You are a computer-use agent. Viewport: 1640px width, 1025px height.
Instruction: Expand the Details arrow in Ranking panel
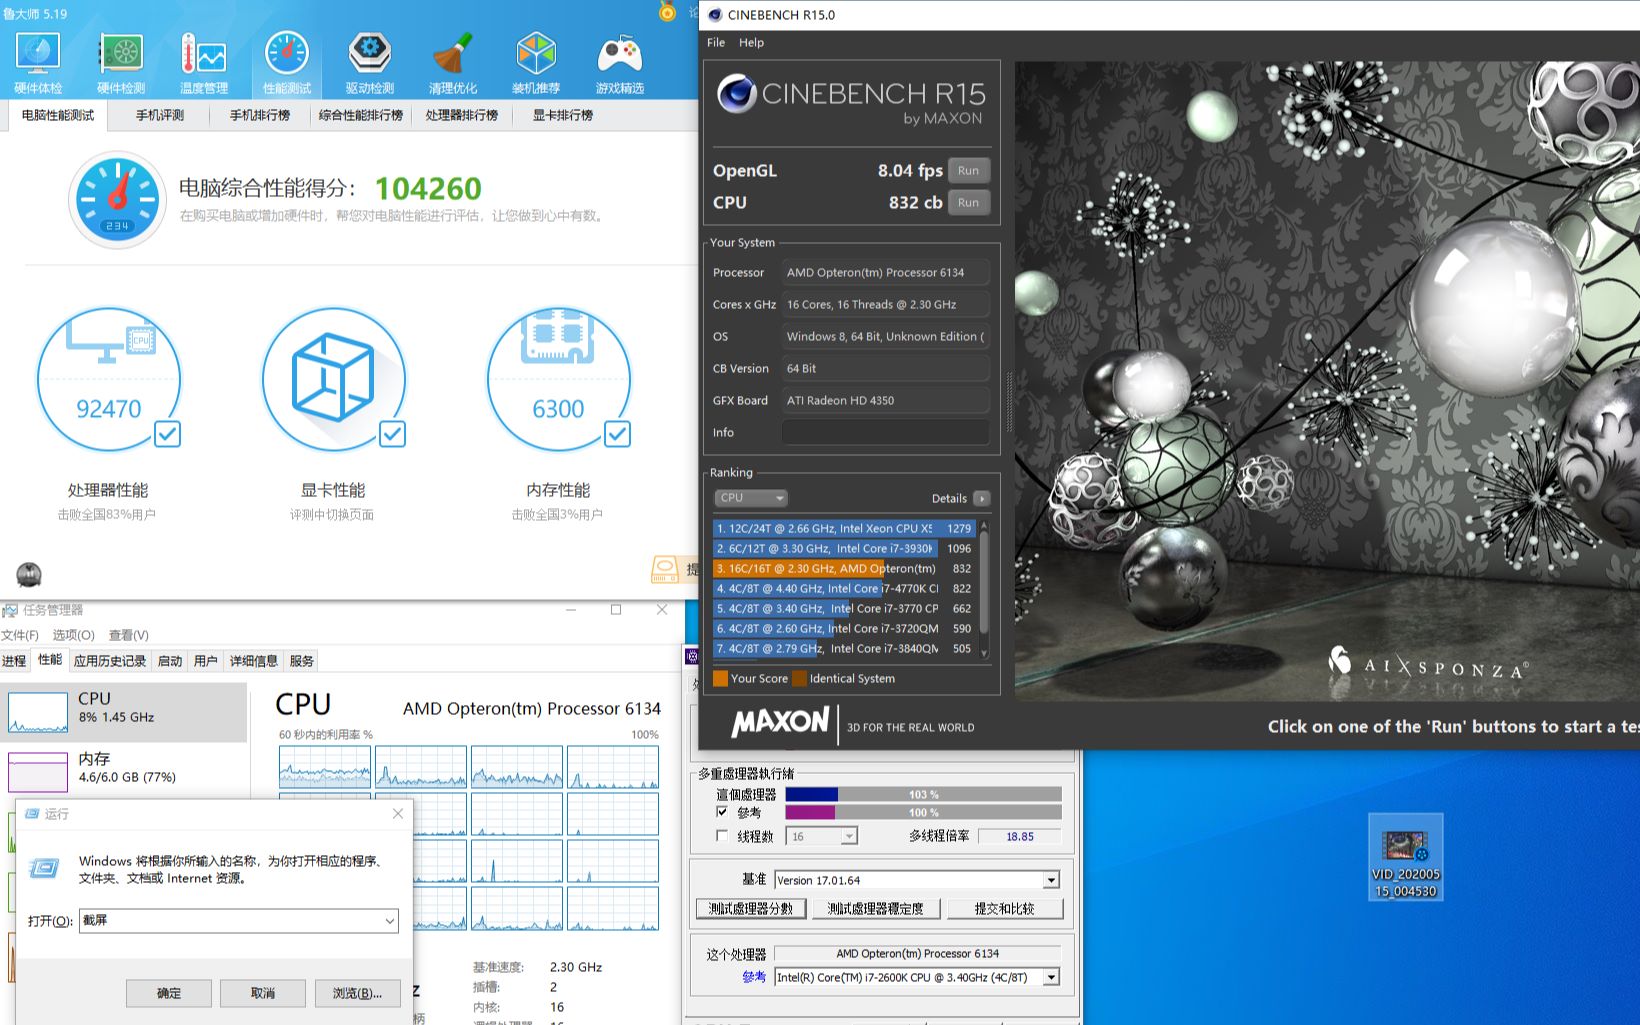pyautogui.click(x=981, y=498)
